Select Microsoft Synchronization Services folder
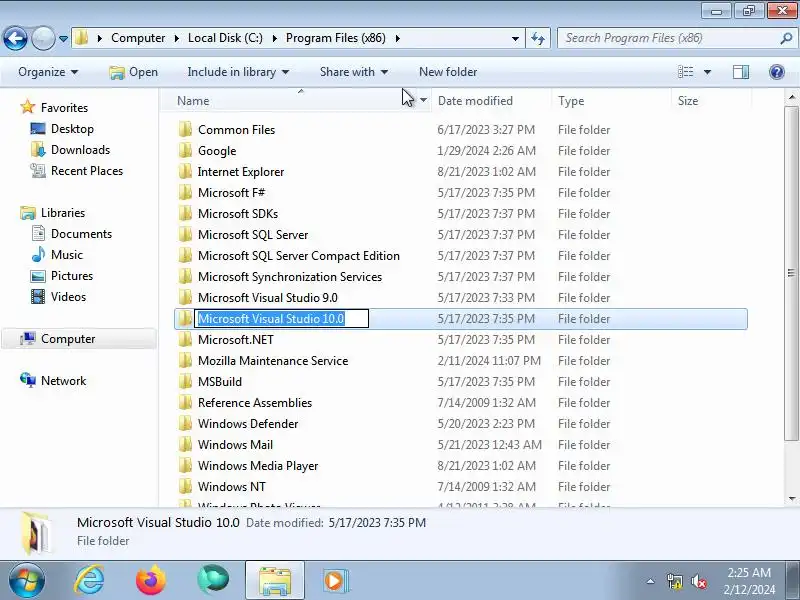The image size is (800, 600). coord(290,277)
